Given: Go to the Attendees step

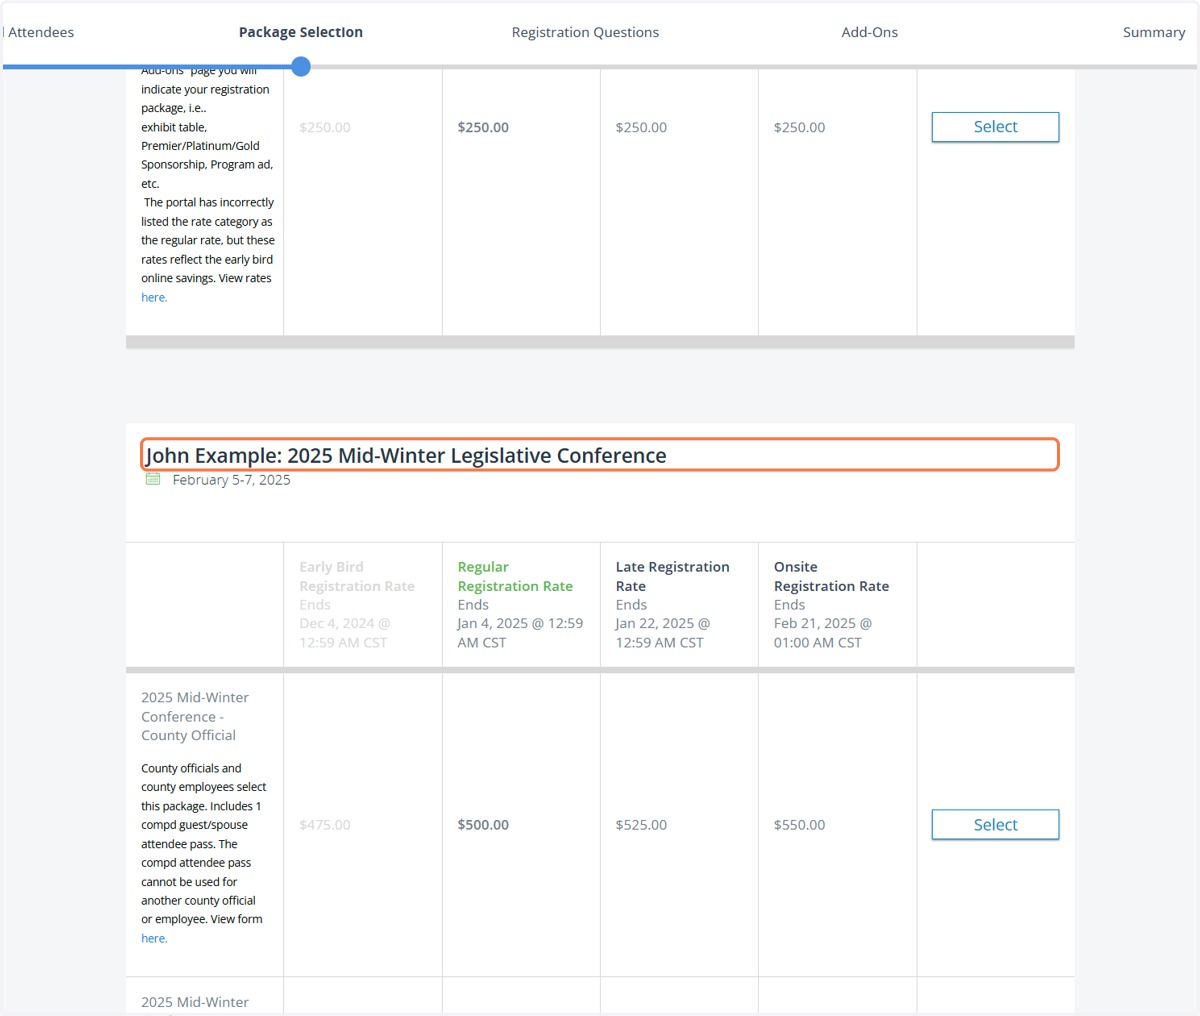Looking at the screenshot, I should (x=40, y=32).
